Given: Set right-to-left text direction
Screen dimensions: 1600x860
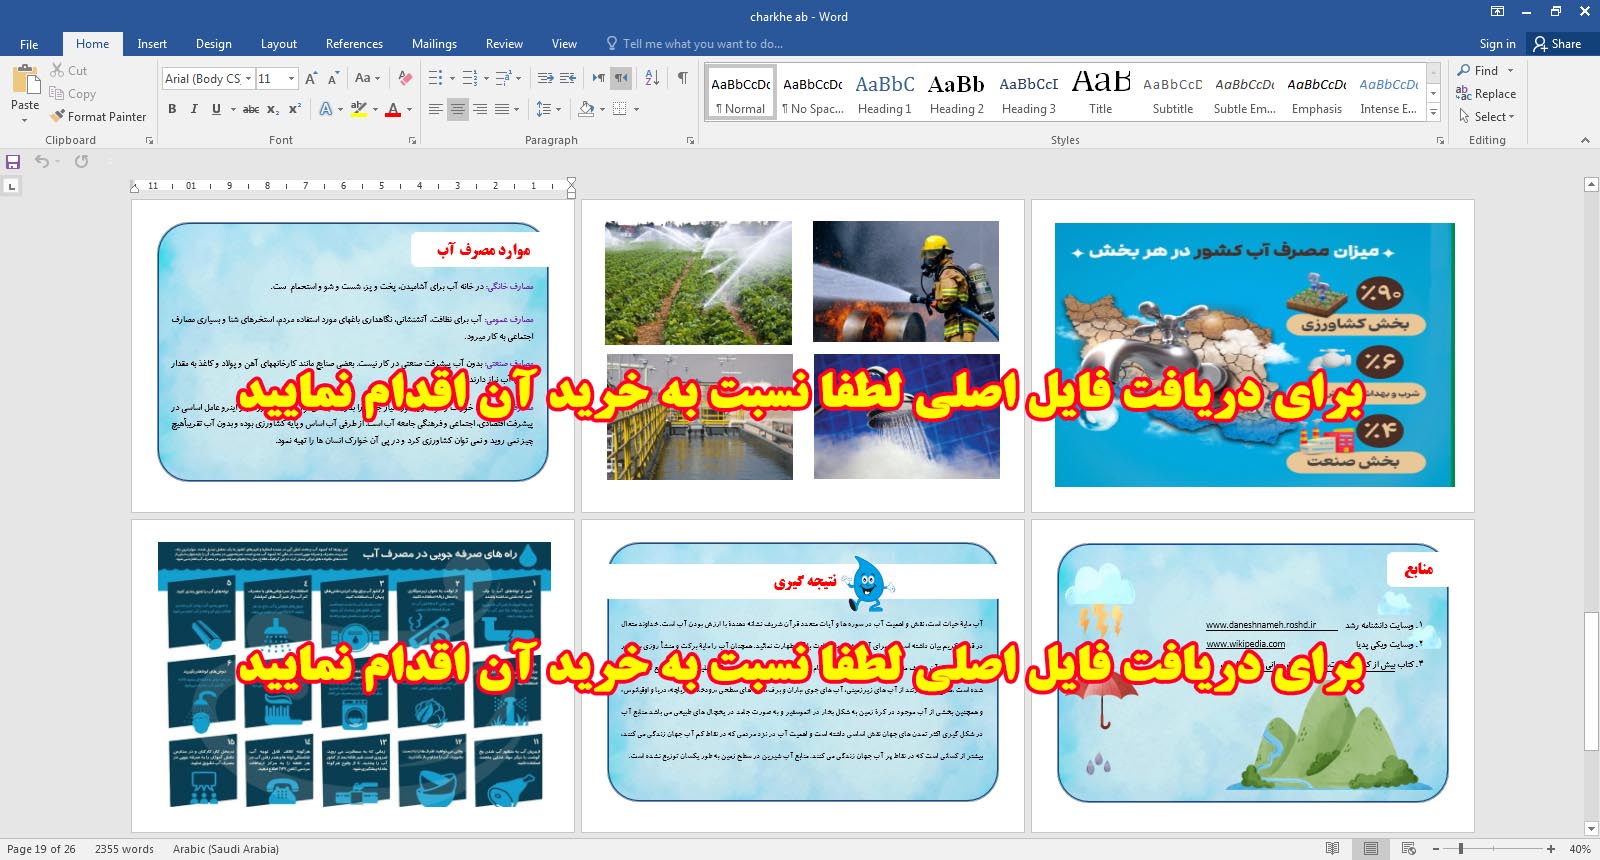Looking at the screenshot, I should coord(621,78).
